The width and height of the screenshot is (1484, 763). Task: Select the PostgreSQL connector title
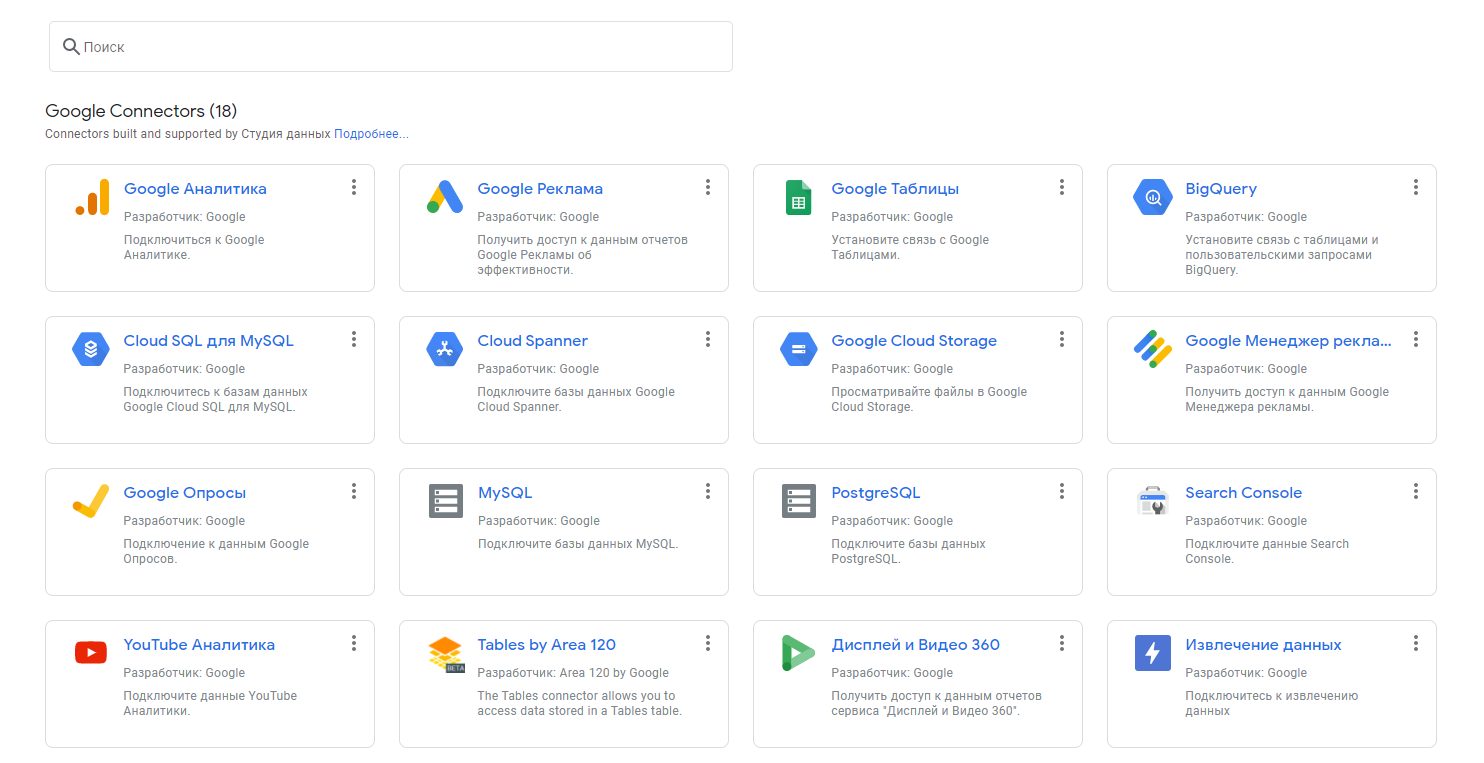(x=875, y=493)
